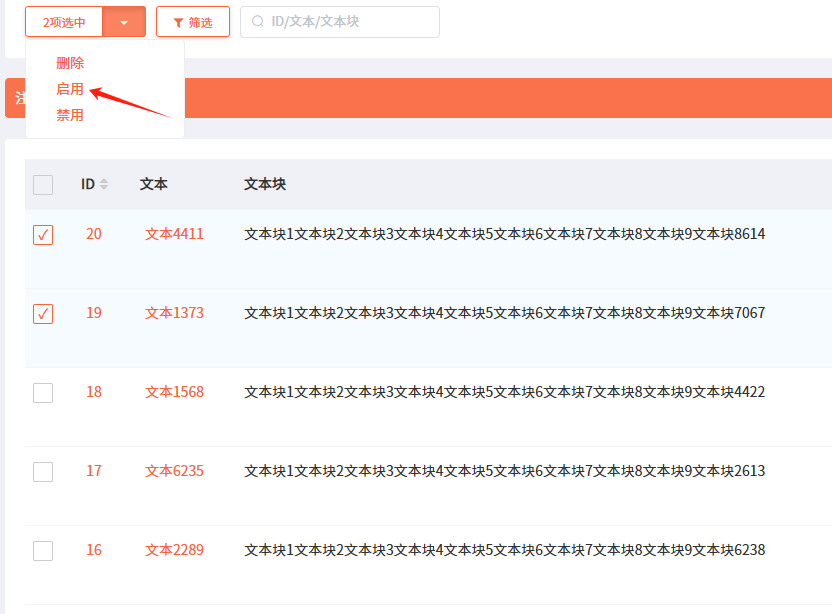Click the 文本块 column header

(265, 184)
